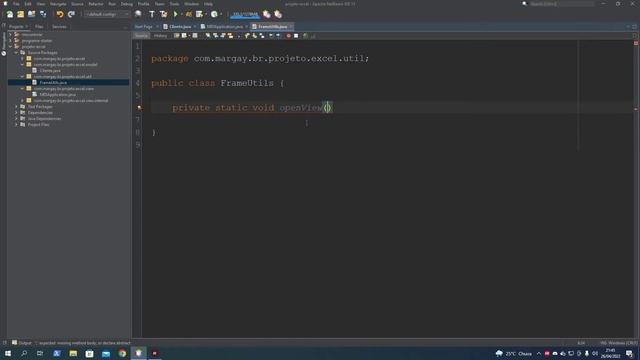The width and height of the screenshot is (640, 360).
Task: Expand the Project Files node
Action: [16, 124]
